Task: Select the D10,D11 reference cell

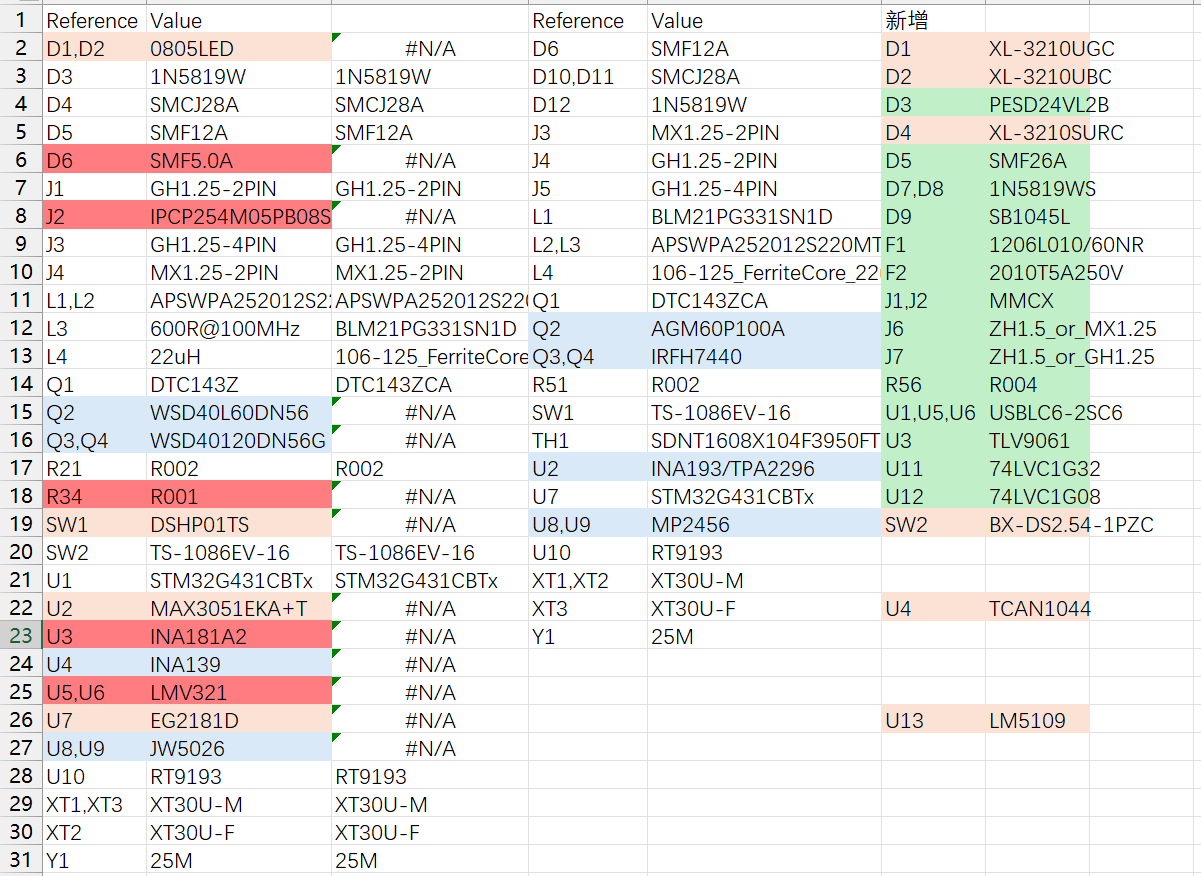Action: (588, 76)
